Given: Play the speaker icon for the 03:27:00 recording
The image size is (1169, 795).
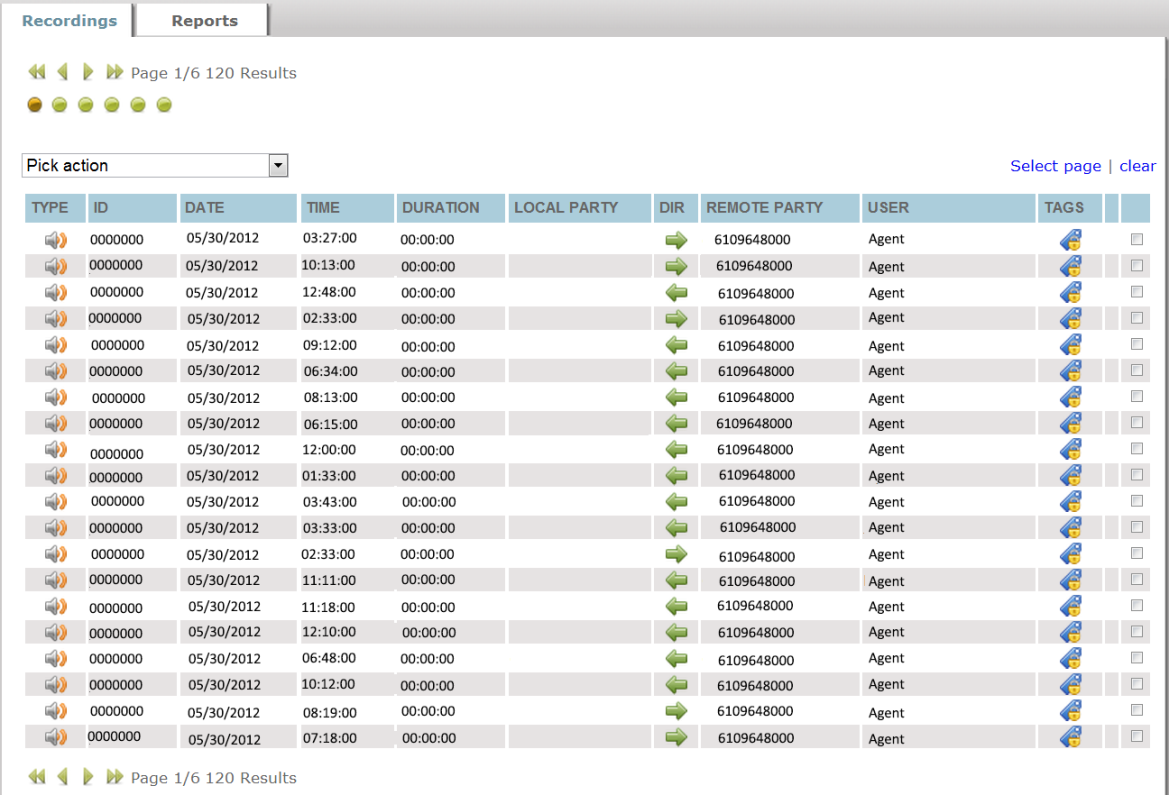Looking at the screenshot, I should 55,240.
